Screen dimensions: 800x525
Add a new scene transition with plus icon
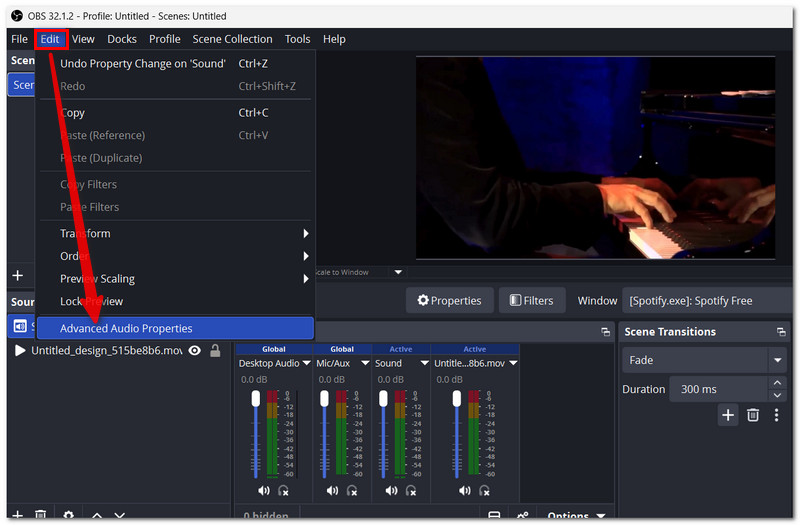click(x=728, y=415)
